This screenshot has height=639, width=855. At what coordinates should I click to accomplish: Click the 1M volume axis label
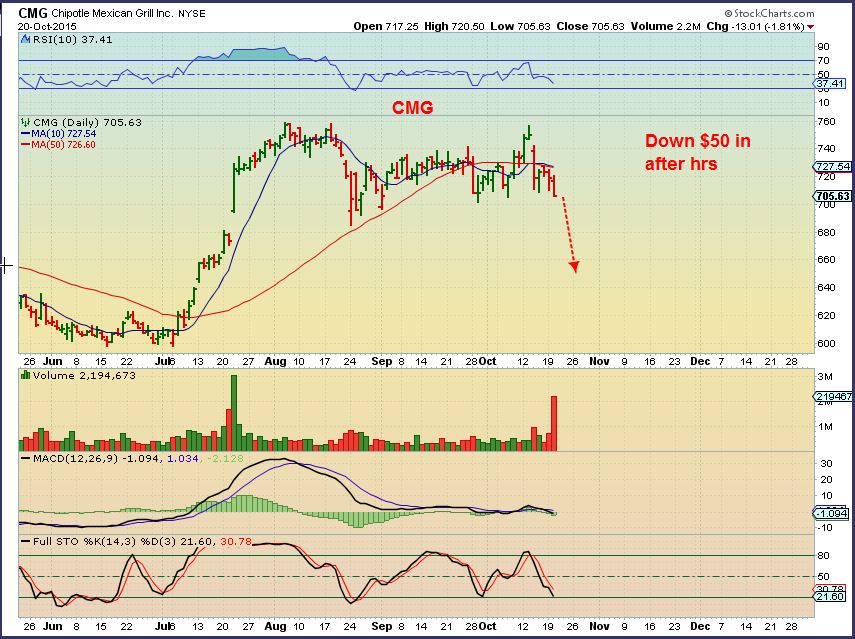pyautogui.click(x=825, y=426)
